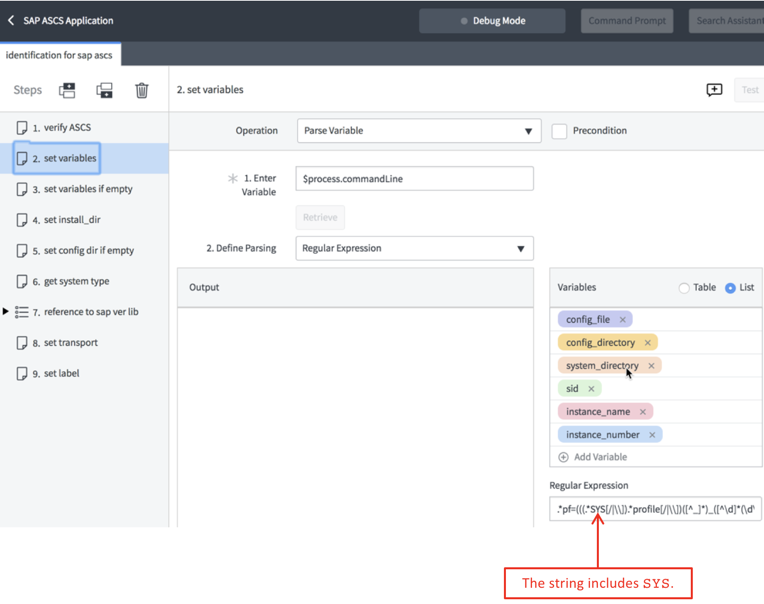Open the add comment icon near Test
The height and width of the screenshot is (604, 764).
[x=714, y=90]
